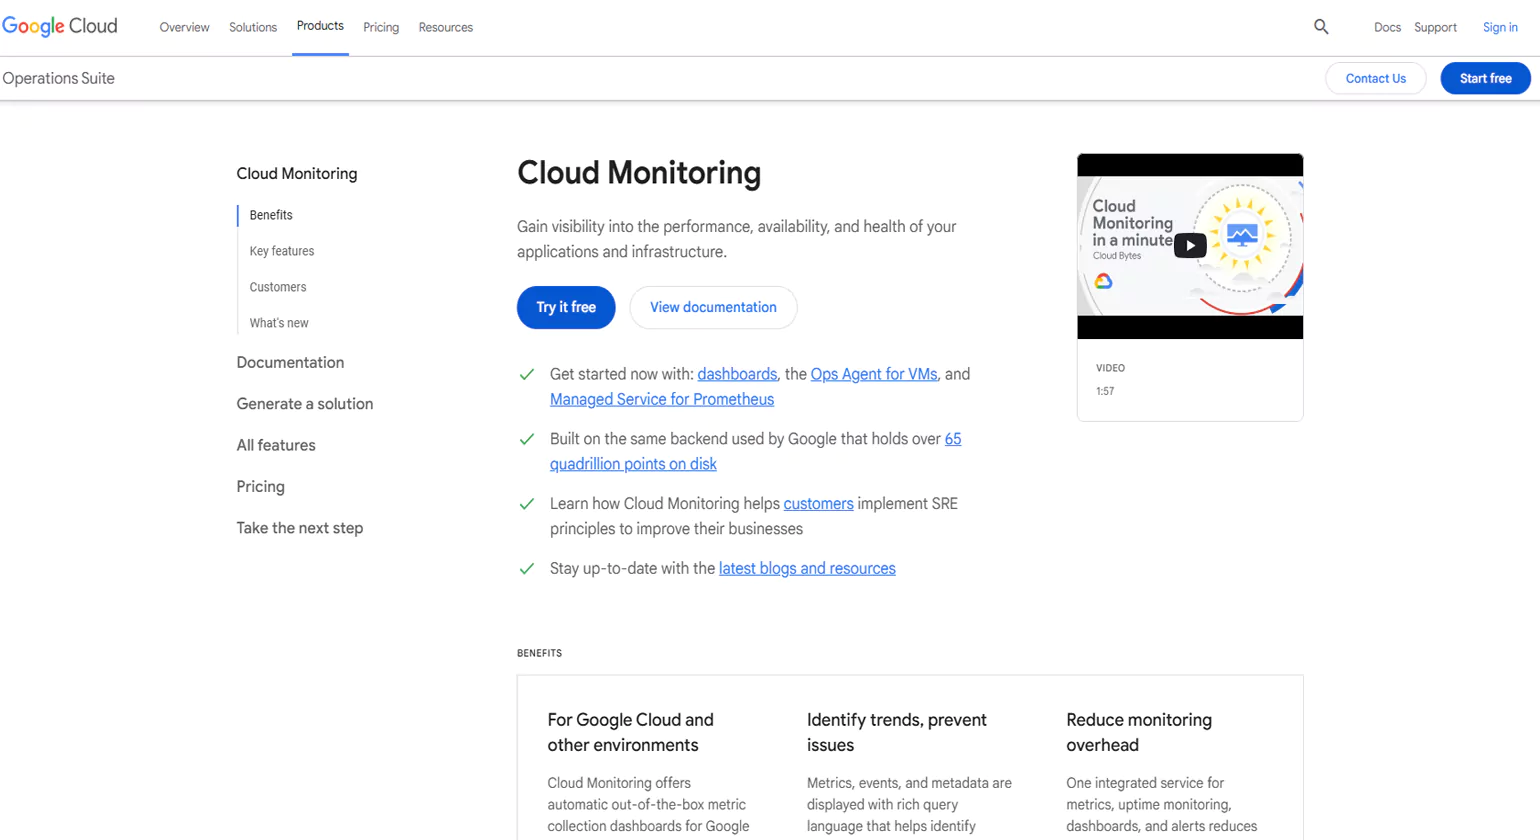Screen dimensions: 1540x840
Task: Open the Pricing menu in the top navigation
Action: click(381, 27)
